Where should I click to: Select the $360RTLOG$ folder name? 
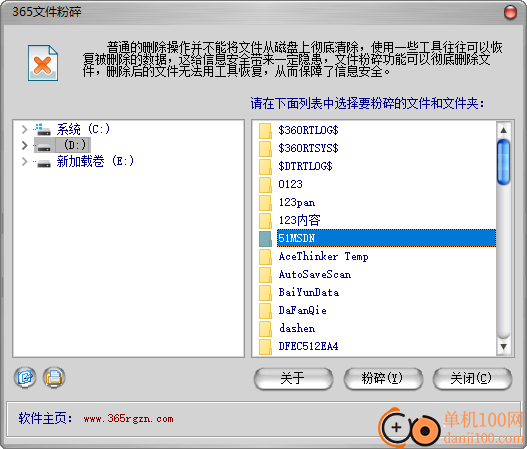(308, 130)
